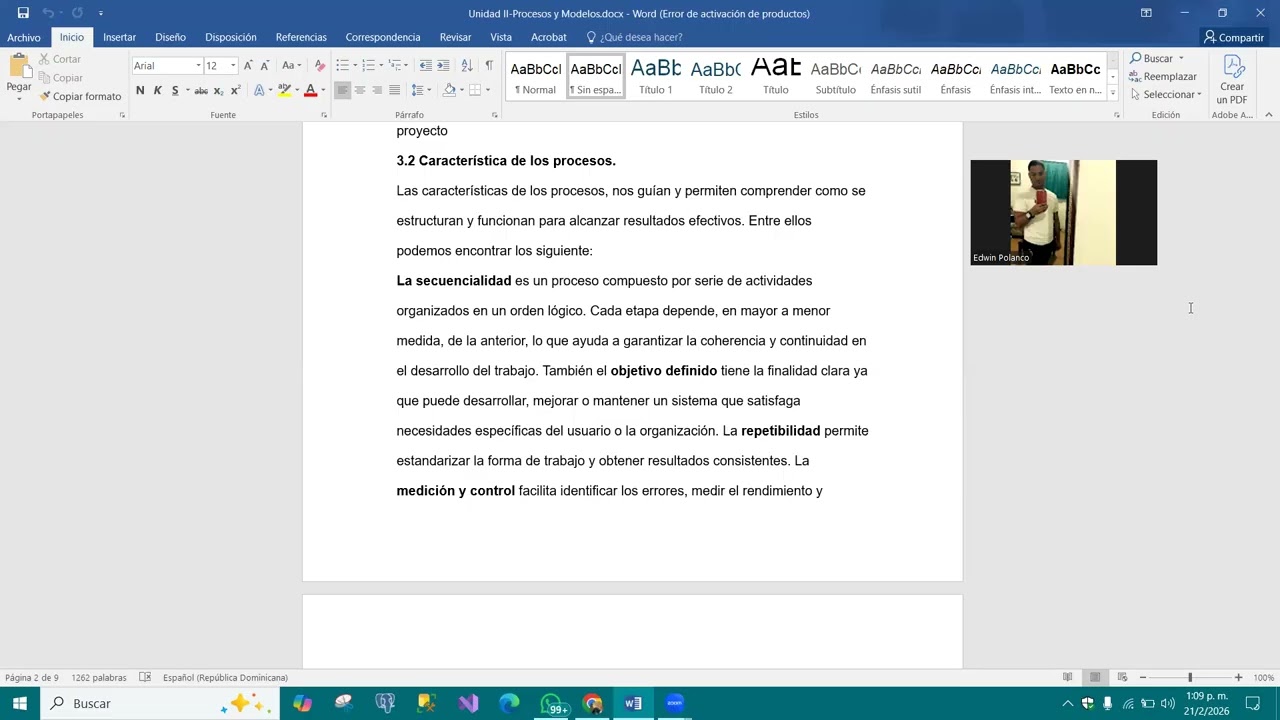This screenshot has height=720, width=1280.
Task: Click the zoom slider handle
Action: pyautogui.click(x=1190, y=677)
